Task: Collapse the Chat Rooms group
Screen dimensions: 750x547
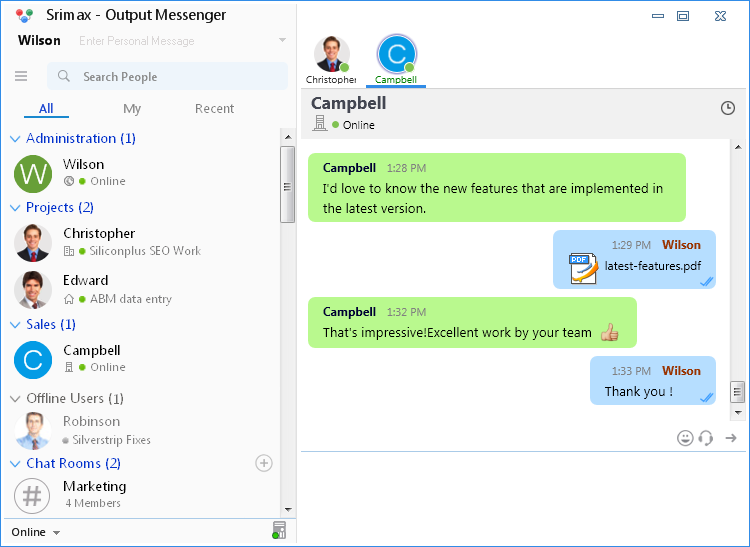Action: [x=15, y=463]
